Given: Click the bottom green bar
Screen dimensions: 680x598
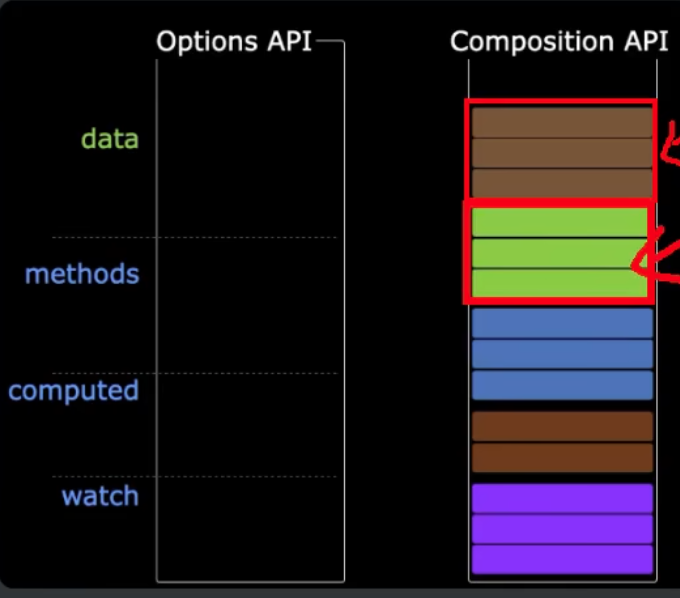Looking at the screenshot, I should tap(559, 284).
